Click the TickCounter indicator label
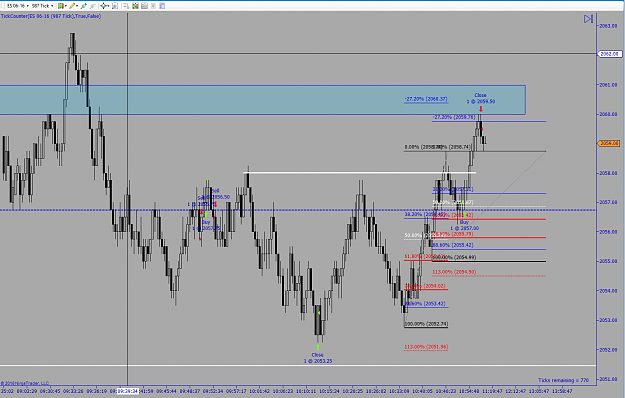This screenshot has width=625, height=398. (x=51, y=16)
